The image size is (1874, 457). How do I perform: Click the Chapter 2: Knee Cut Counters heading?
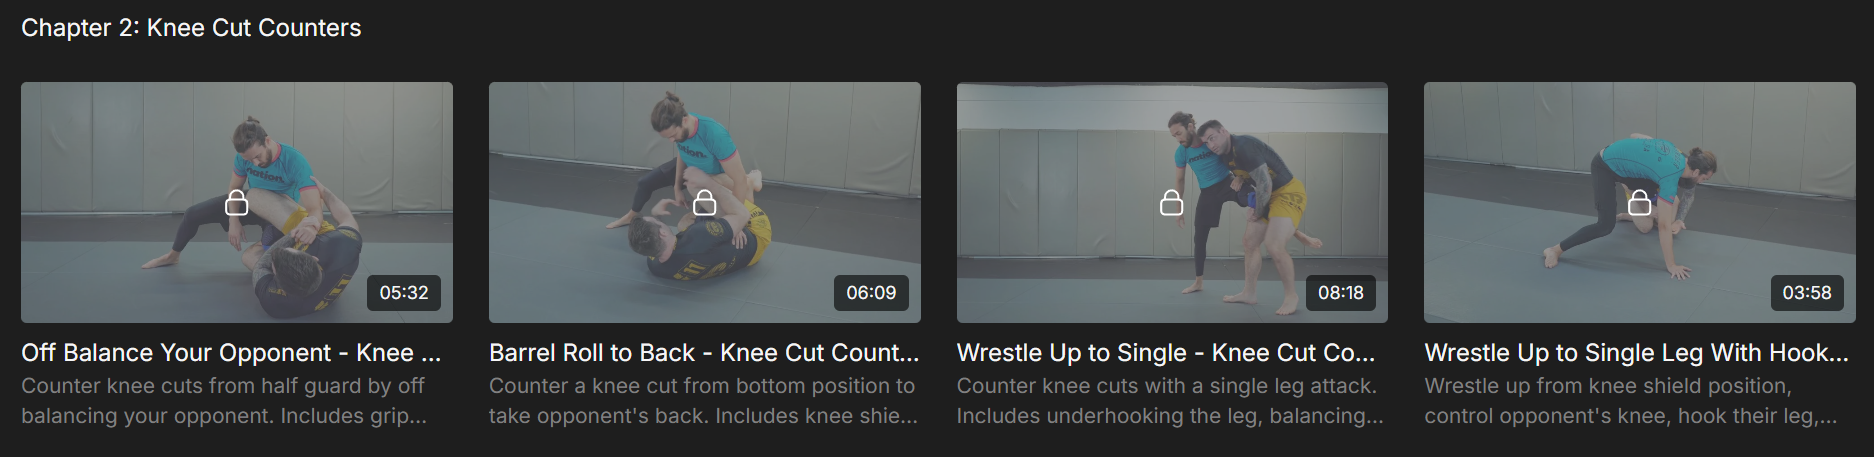pos(191,28)
